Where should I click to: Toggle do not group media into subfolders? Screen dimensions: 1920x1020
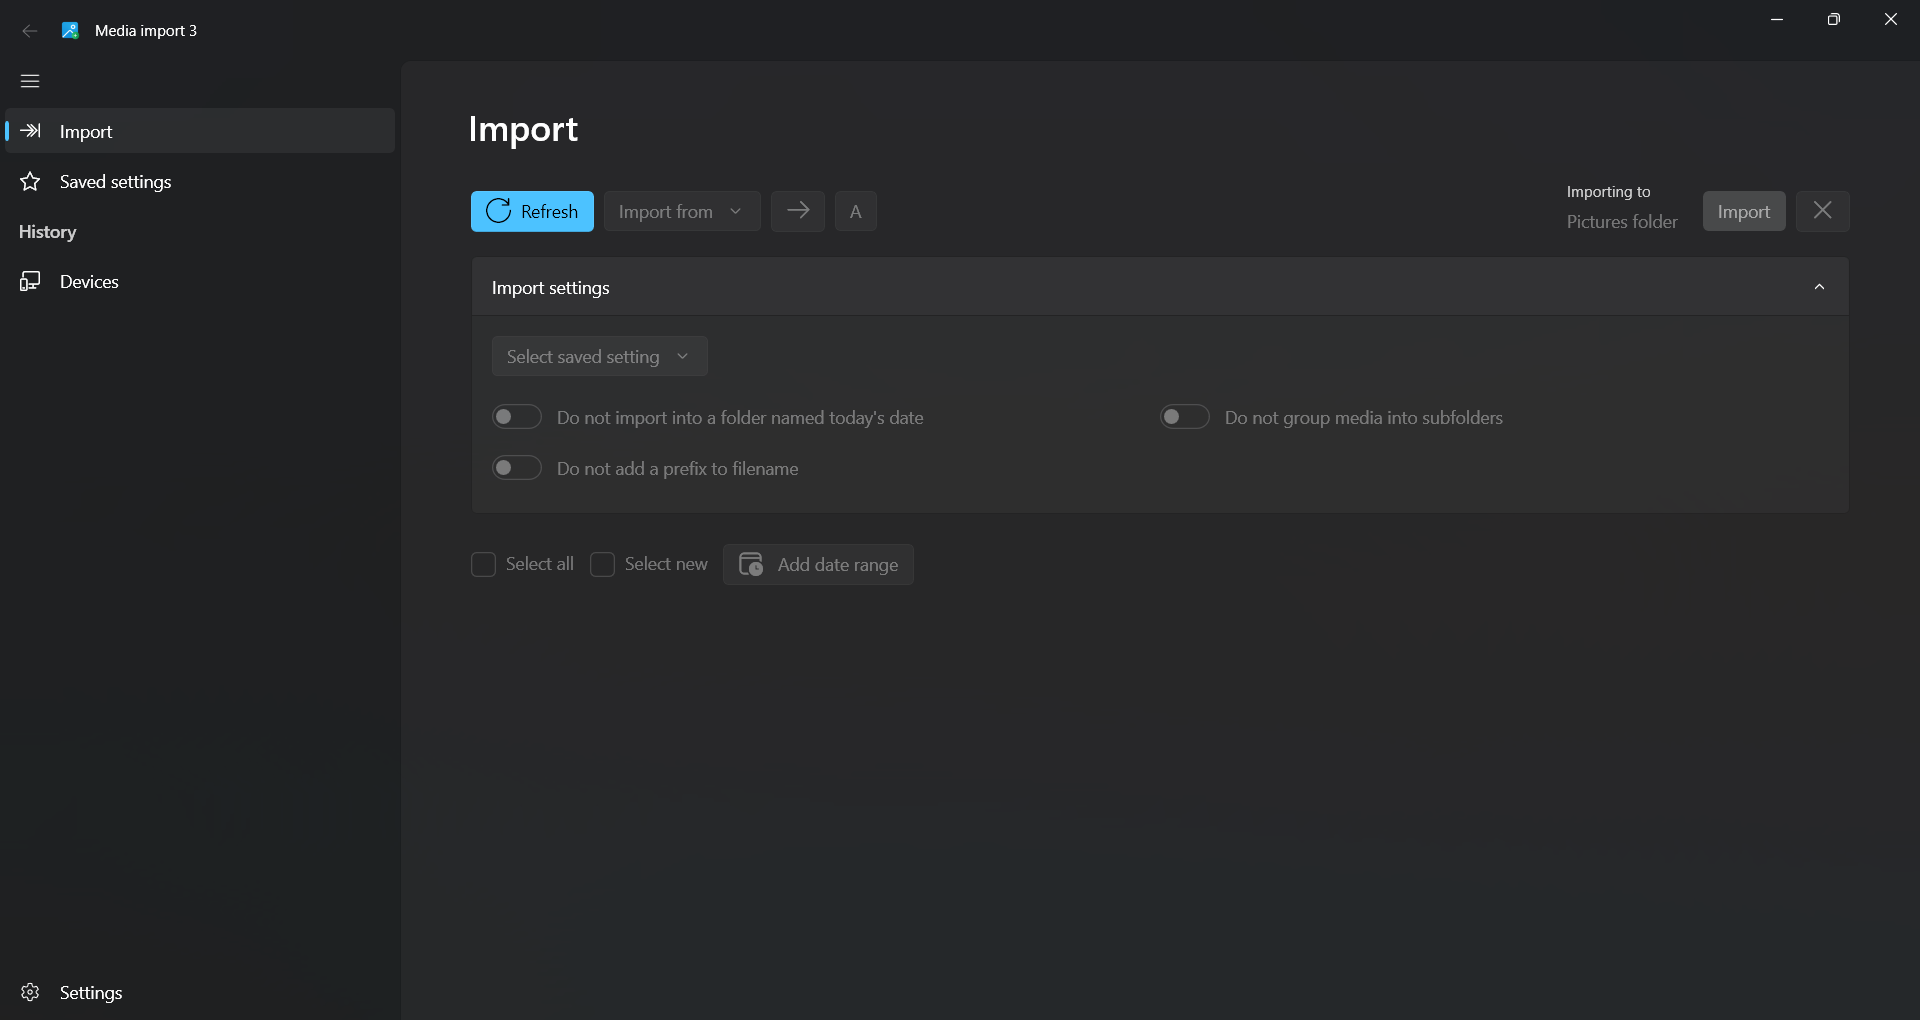1185,417
